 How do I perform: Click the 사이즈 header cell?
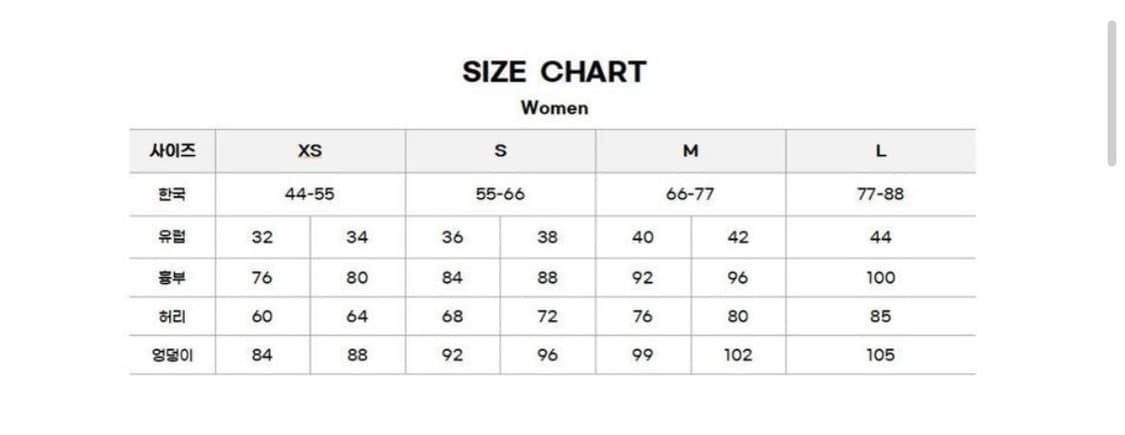(172, 151)
